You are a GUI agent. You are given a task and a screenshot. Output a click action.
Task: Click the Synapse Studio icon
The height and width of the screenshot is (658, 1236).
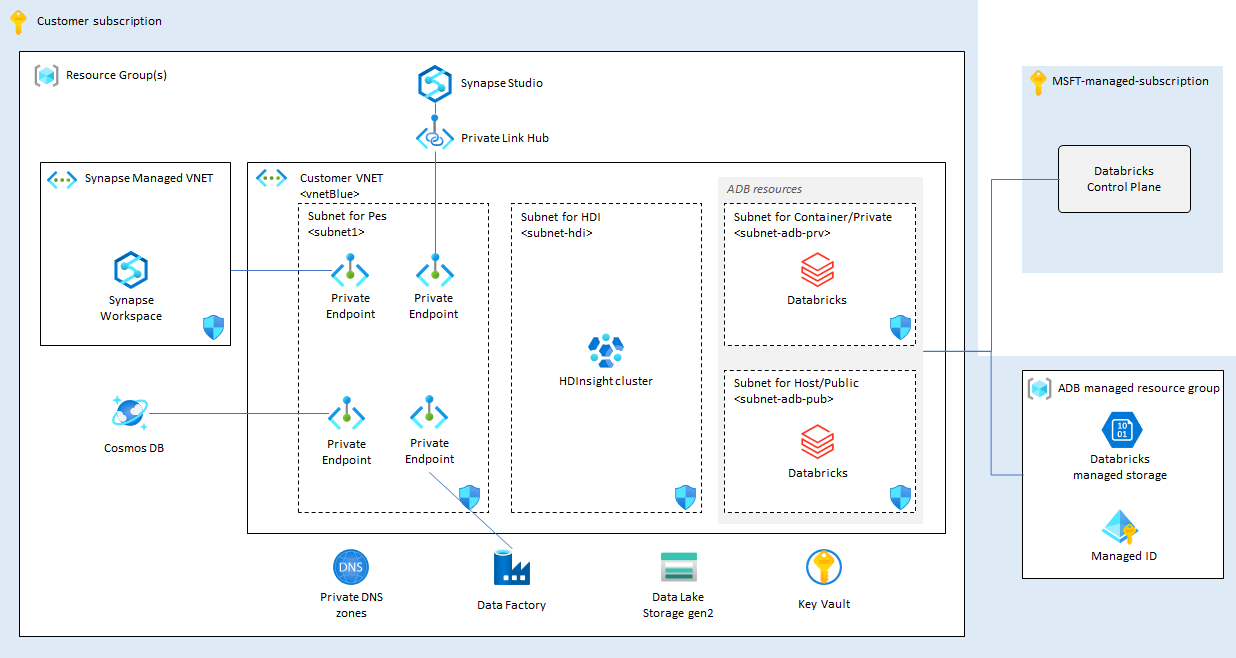click(436, 83)
